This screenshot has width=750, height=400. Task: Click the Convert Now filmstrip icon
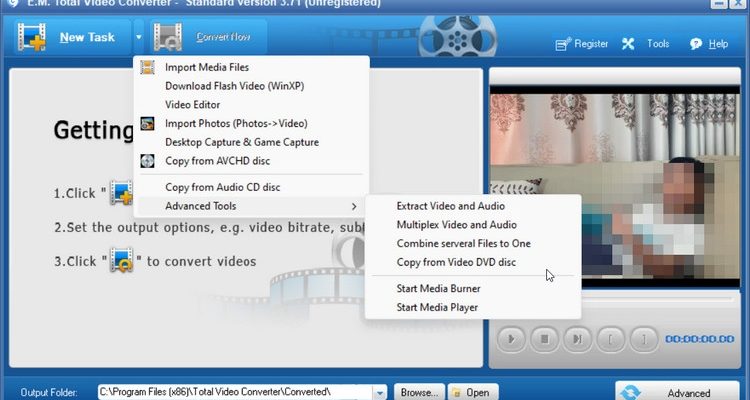click(x=167, y=37)
